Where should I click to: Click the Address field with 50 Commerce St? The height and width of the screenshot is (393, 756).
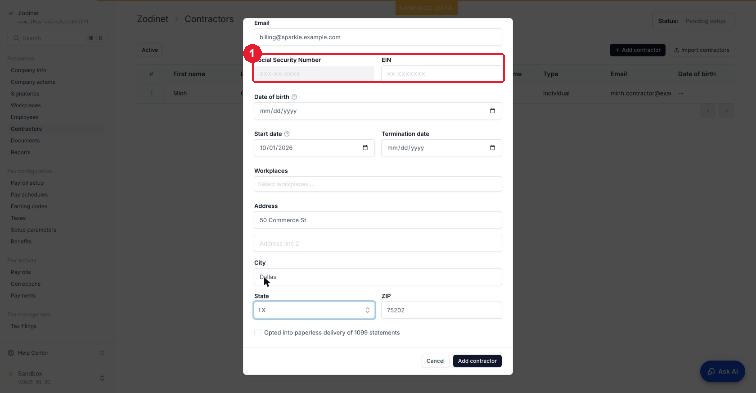378,220
